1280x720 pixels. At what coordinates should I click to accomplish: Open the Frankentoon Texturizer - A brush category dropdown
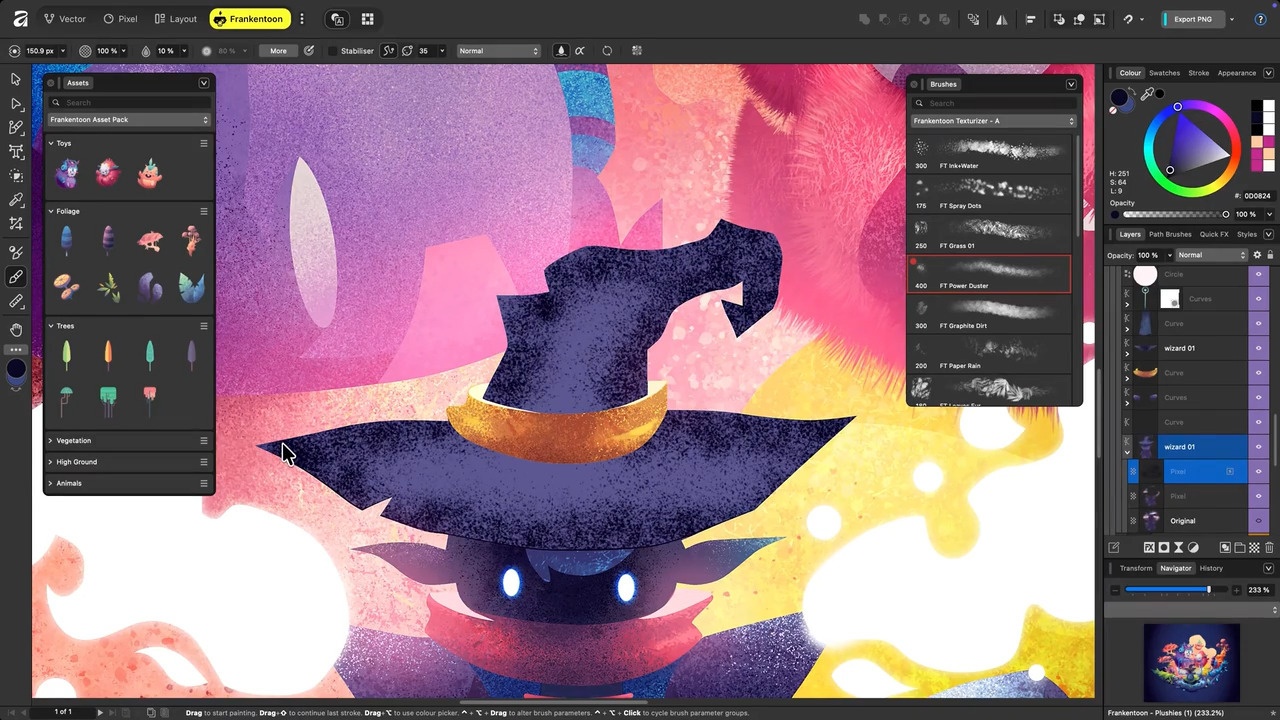coord(994,121)
